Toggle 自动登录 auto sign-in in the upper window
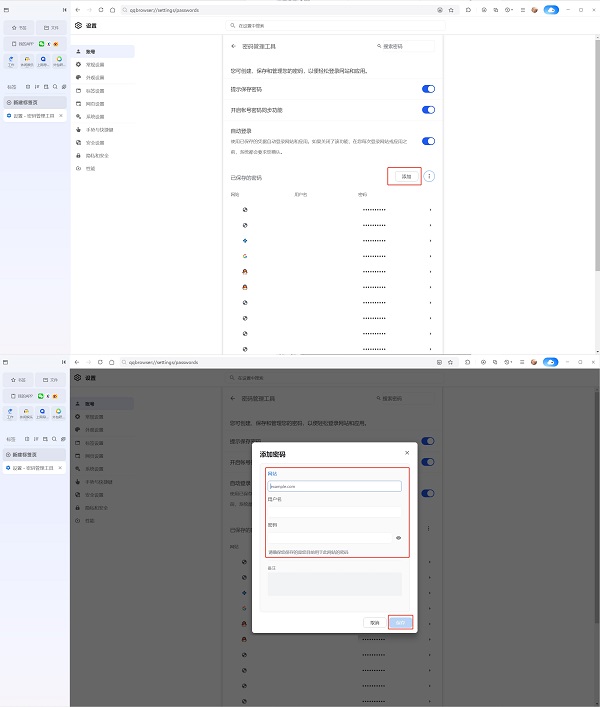This screenshot has height=707, width=600. pos(428,141)
